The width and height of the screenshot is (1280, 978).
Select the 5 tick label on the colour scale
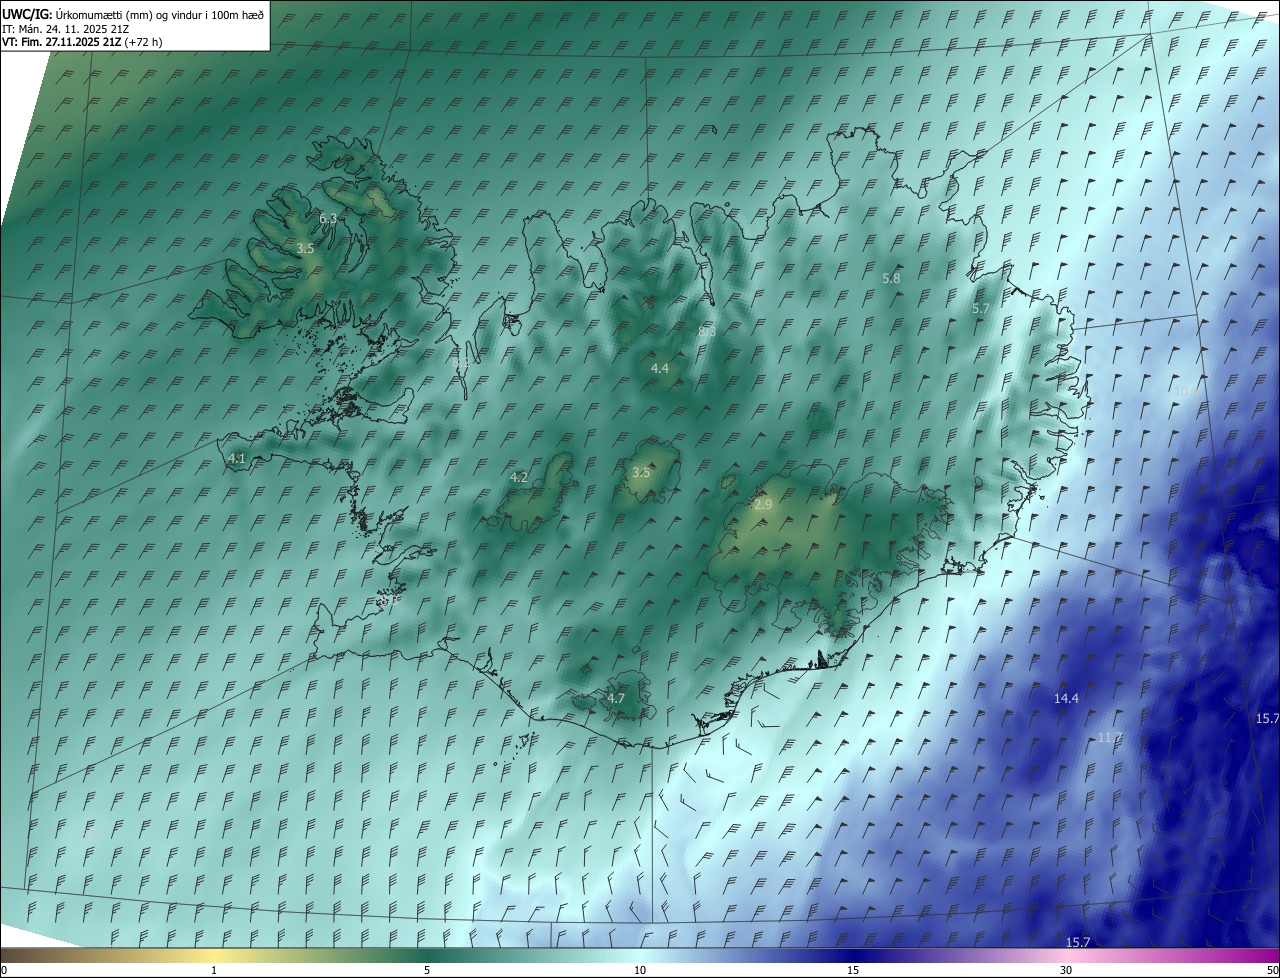427,970
